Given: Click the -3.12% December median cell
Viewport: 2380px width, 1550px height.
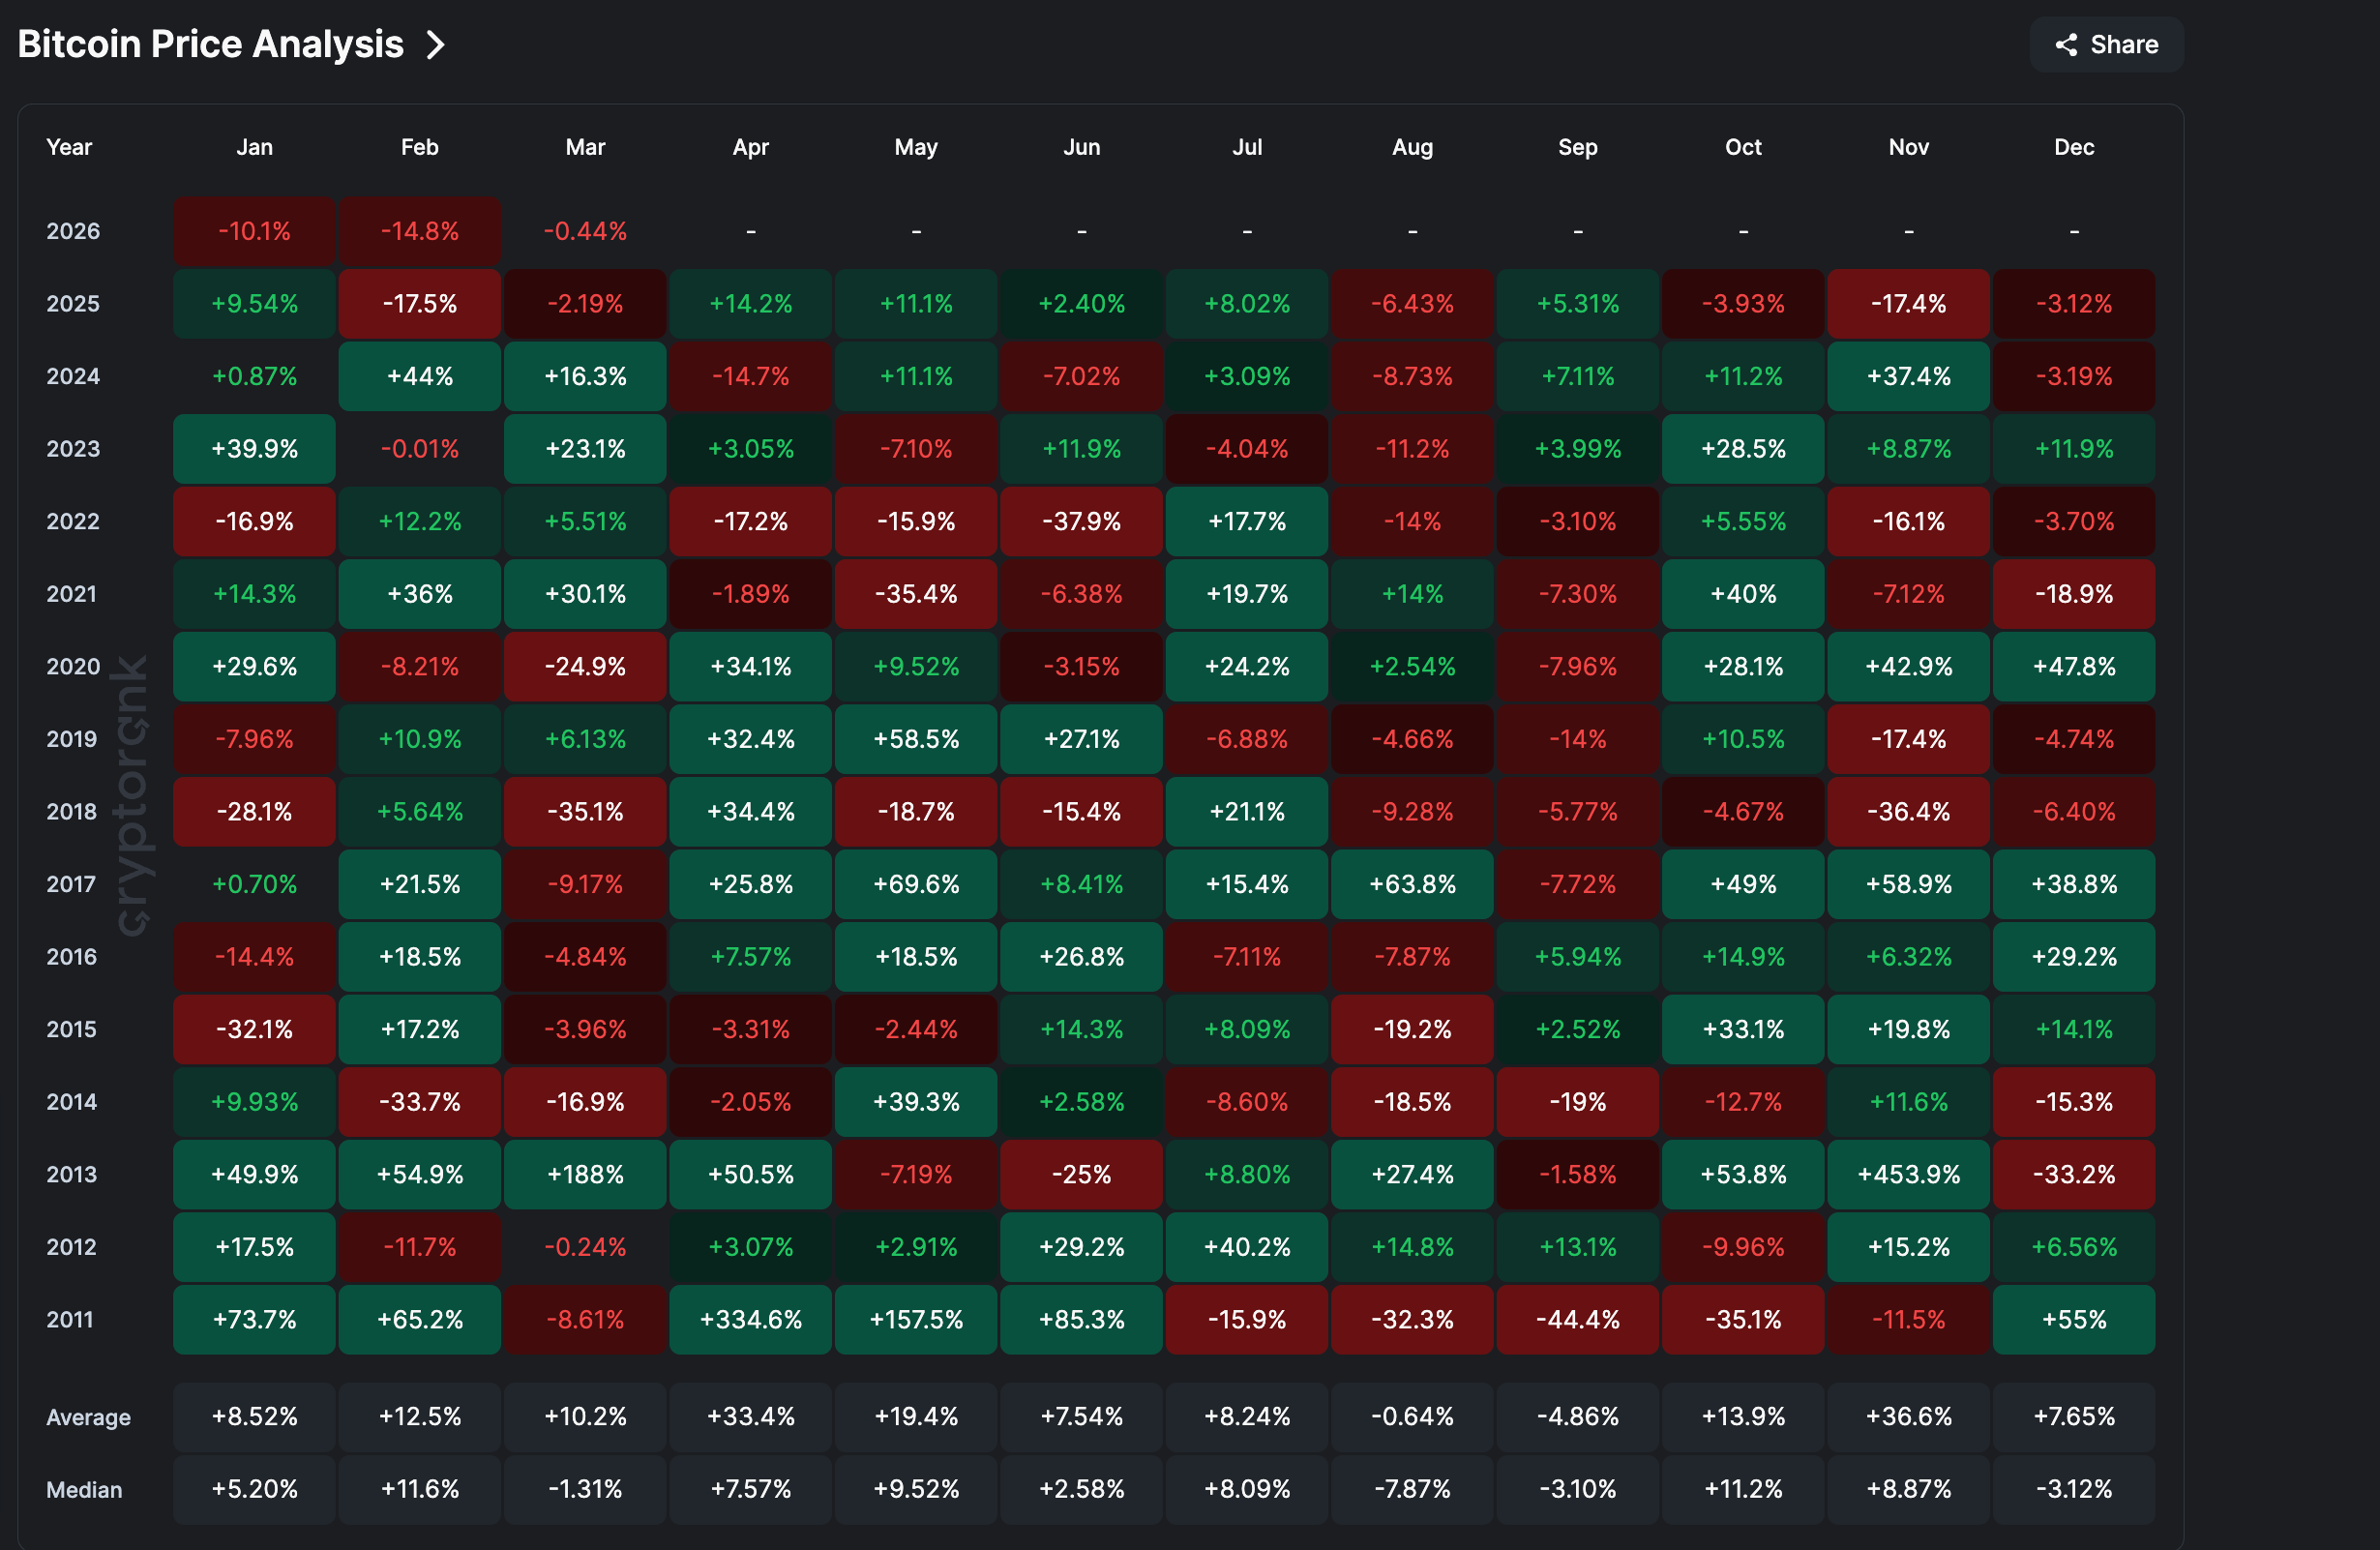Looking at the screenshot, I should click(x=2073, y=1490).
